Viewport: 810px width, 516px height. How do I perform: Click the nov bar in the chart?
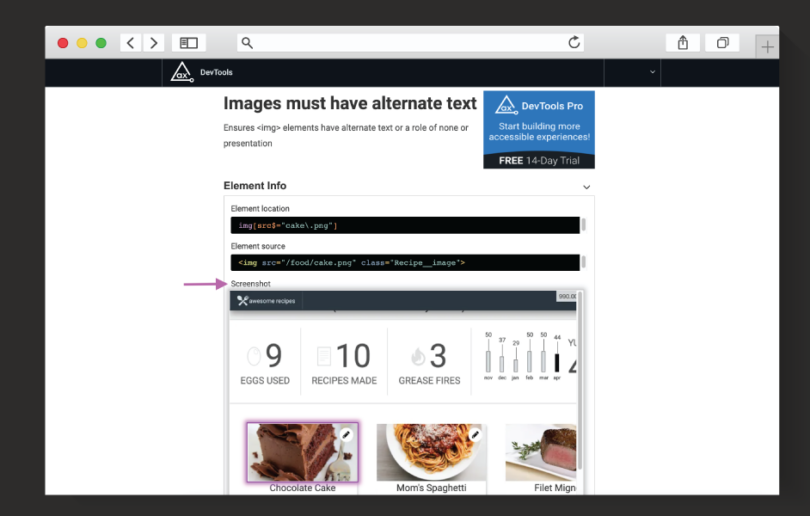point(488,361)
